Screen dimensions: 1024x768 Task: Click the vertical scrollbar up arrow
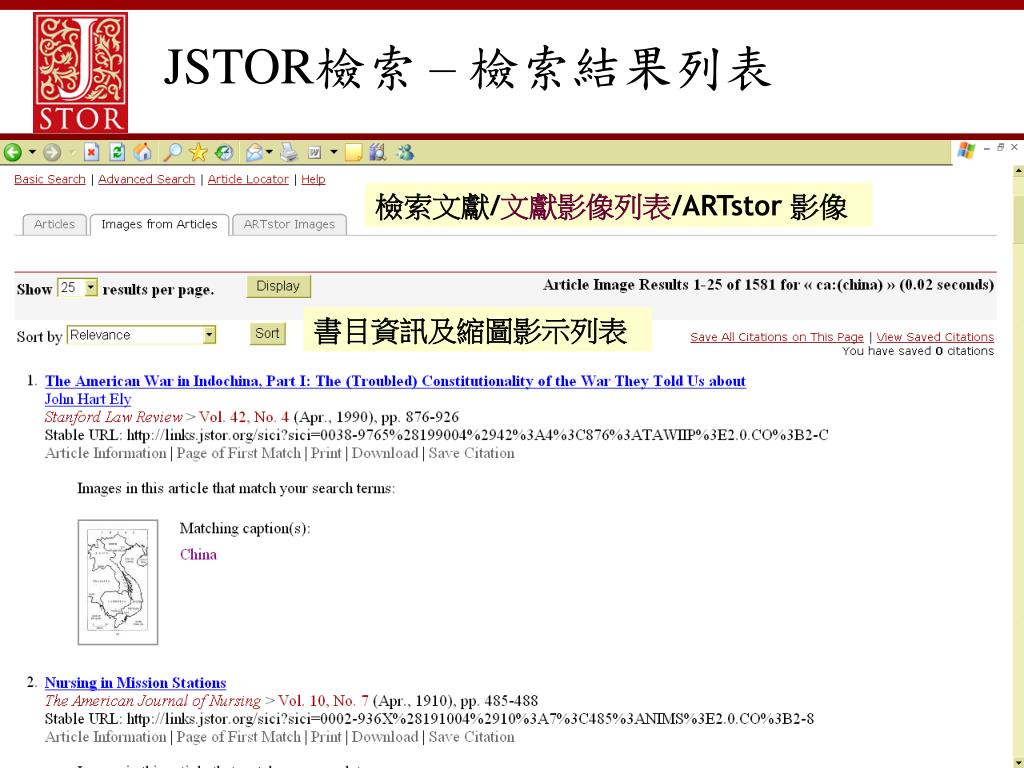tap(1018, 171)
